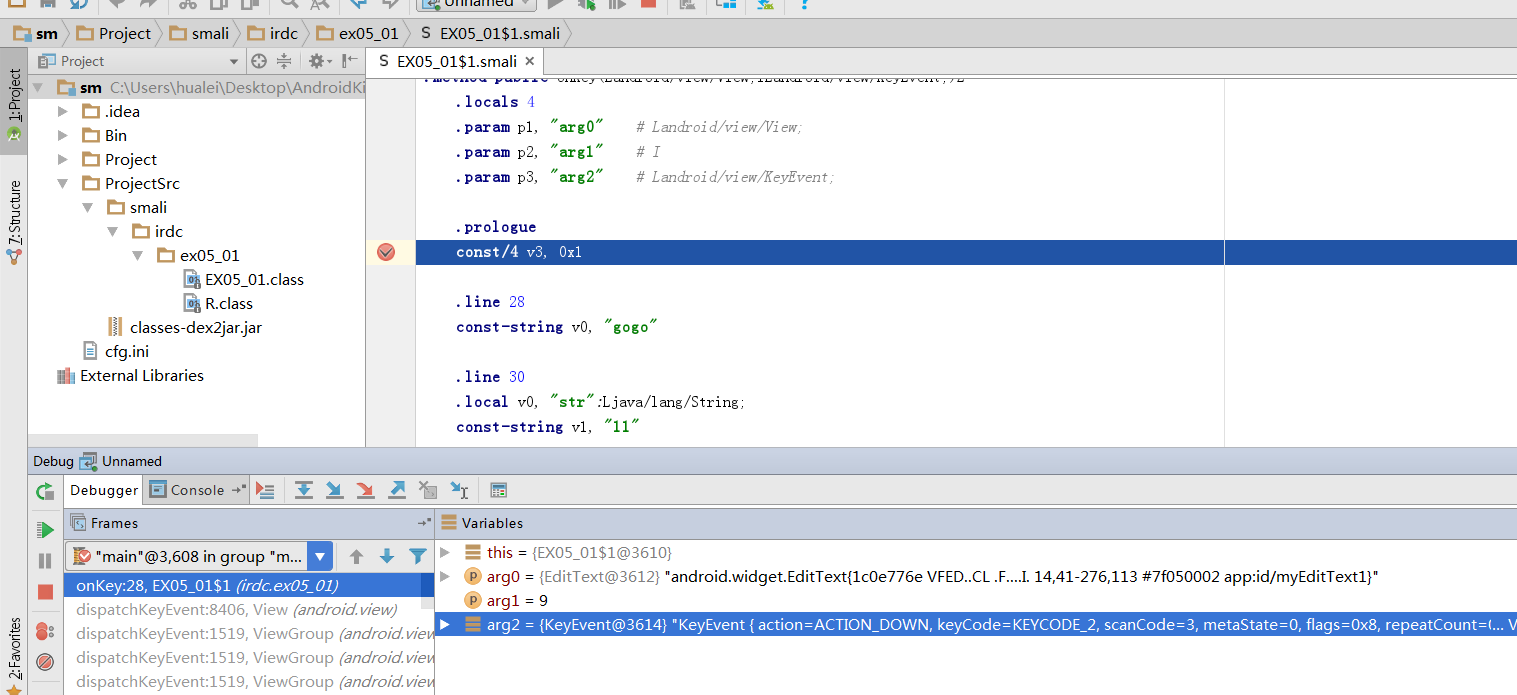The width and height of the screenshot is (1517, 695).
Task: Drop the current frame
Action: tap(428, 490)
